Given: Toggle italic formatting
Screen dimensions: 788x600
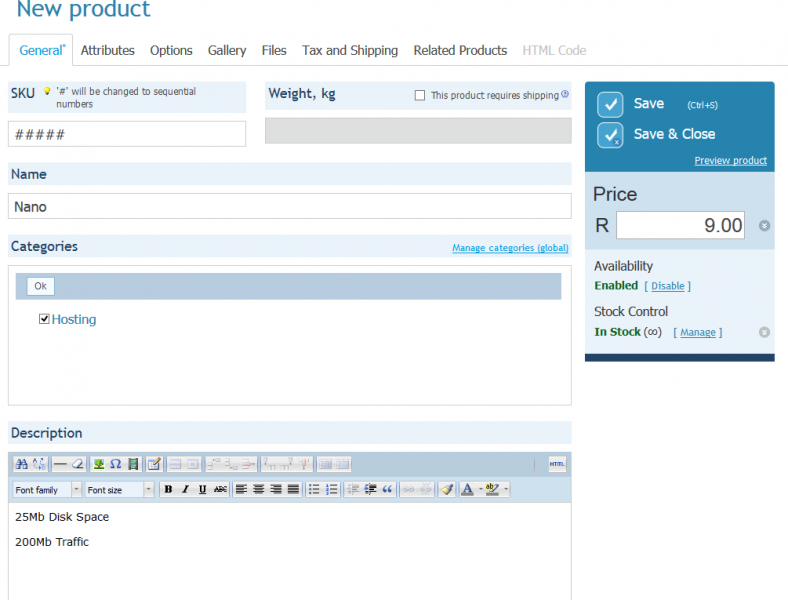Looking at the screenshot, I should pyautogui.click(x=185, y=489).
